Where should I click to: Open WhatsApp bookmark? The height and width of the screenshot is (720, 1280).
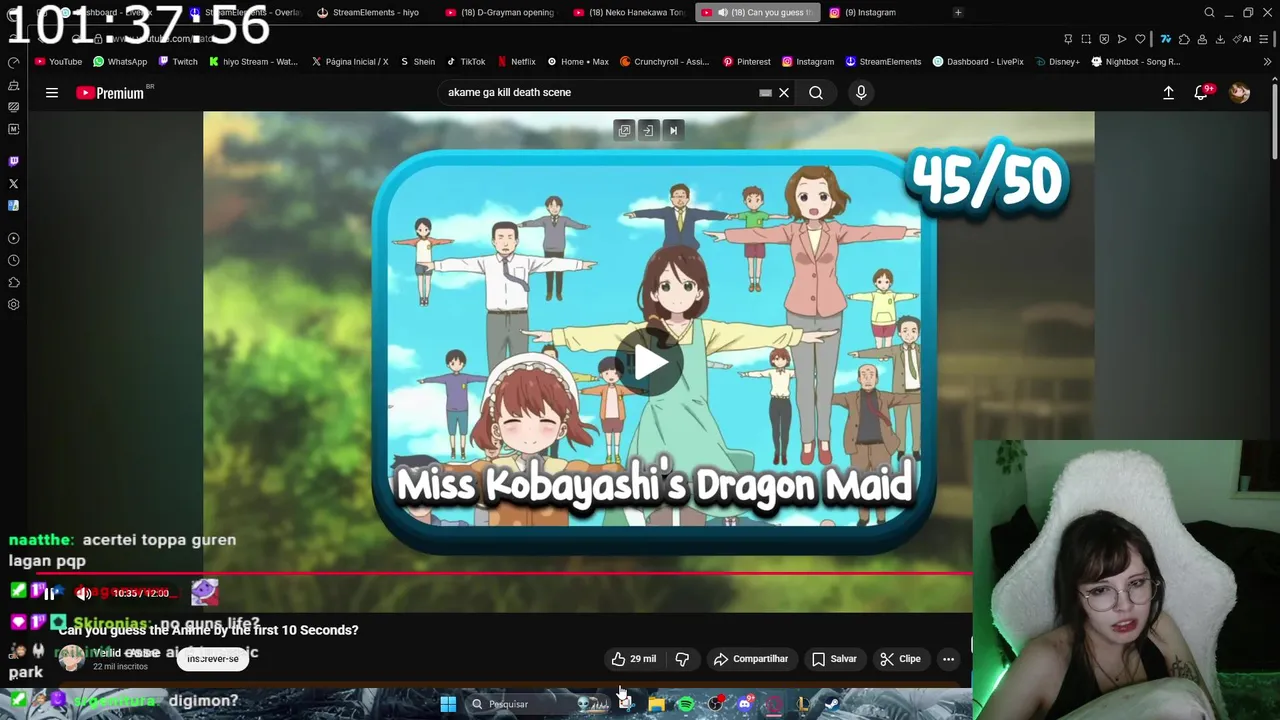120,62
